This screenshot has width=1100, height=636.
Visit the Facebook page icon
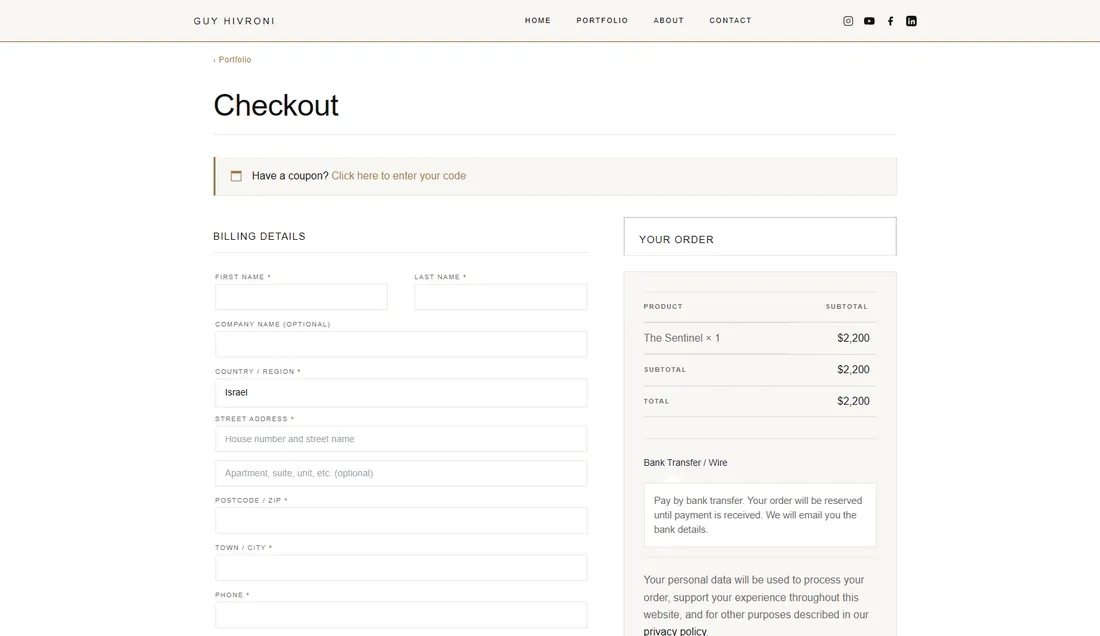point(890,21)
